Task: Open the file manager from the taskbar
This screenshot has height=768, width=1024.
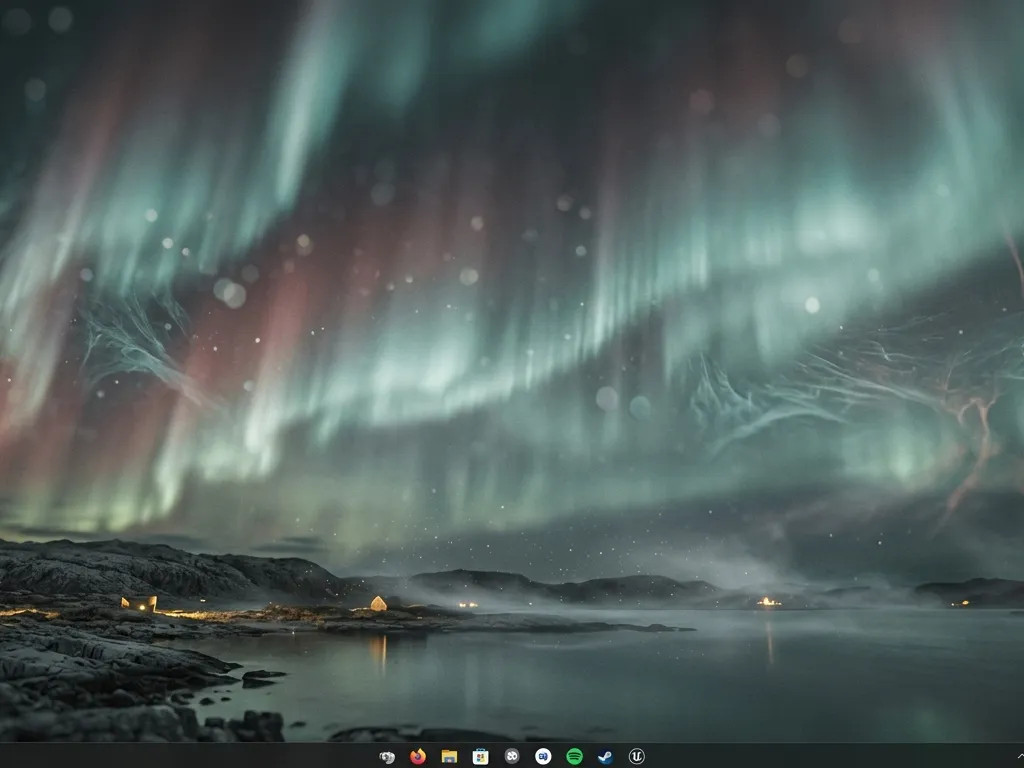Action: click(449, 757)
